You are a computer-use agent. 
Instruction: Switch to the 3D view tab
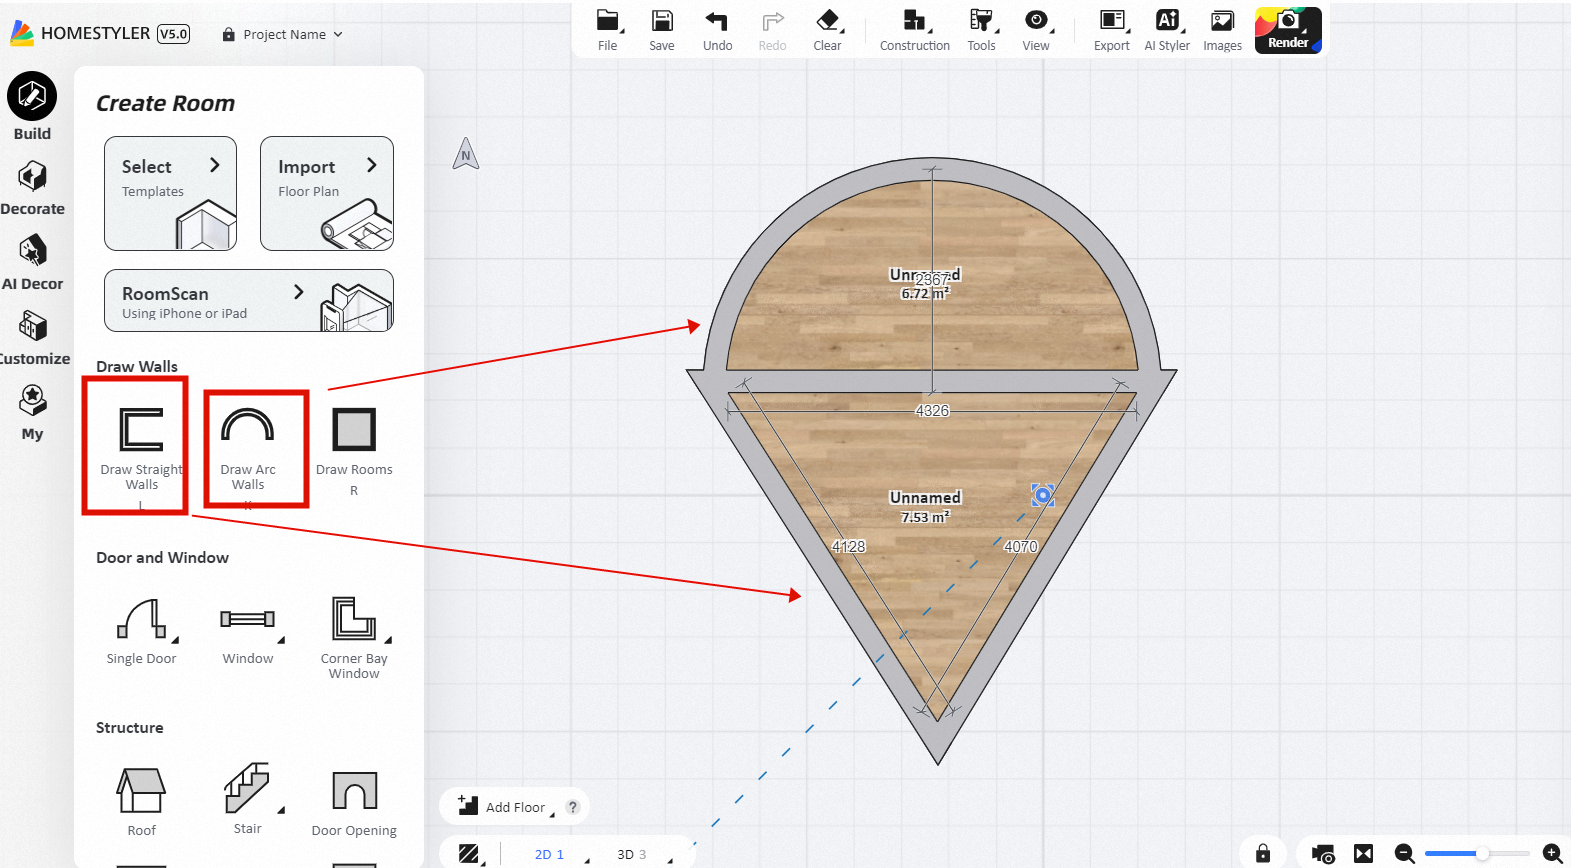[x=631, y=854]
